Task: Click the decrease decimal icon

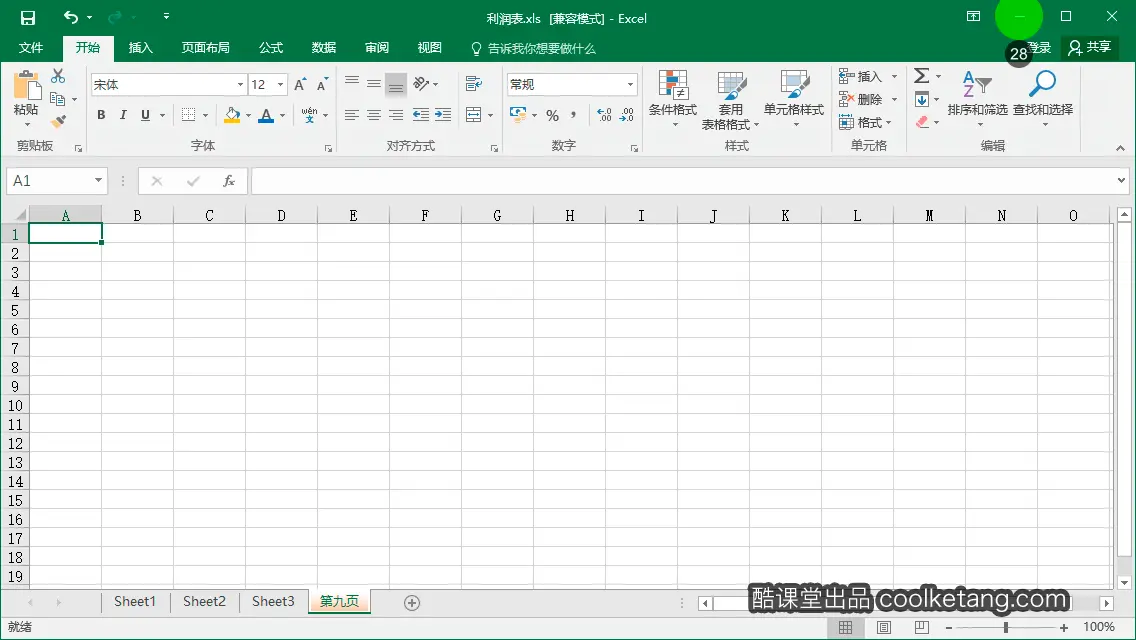Action: tap(627, 115)
